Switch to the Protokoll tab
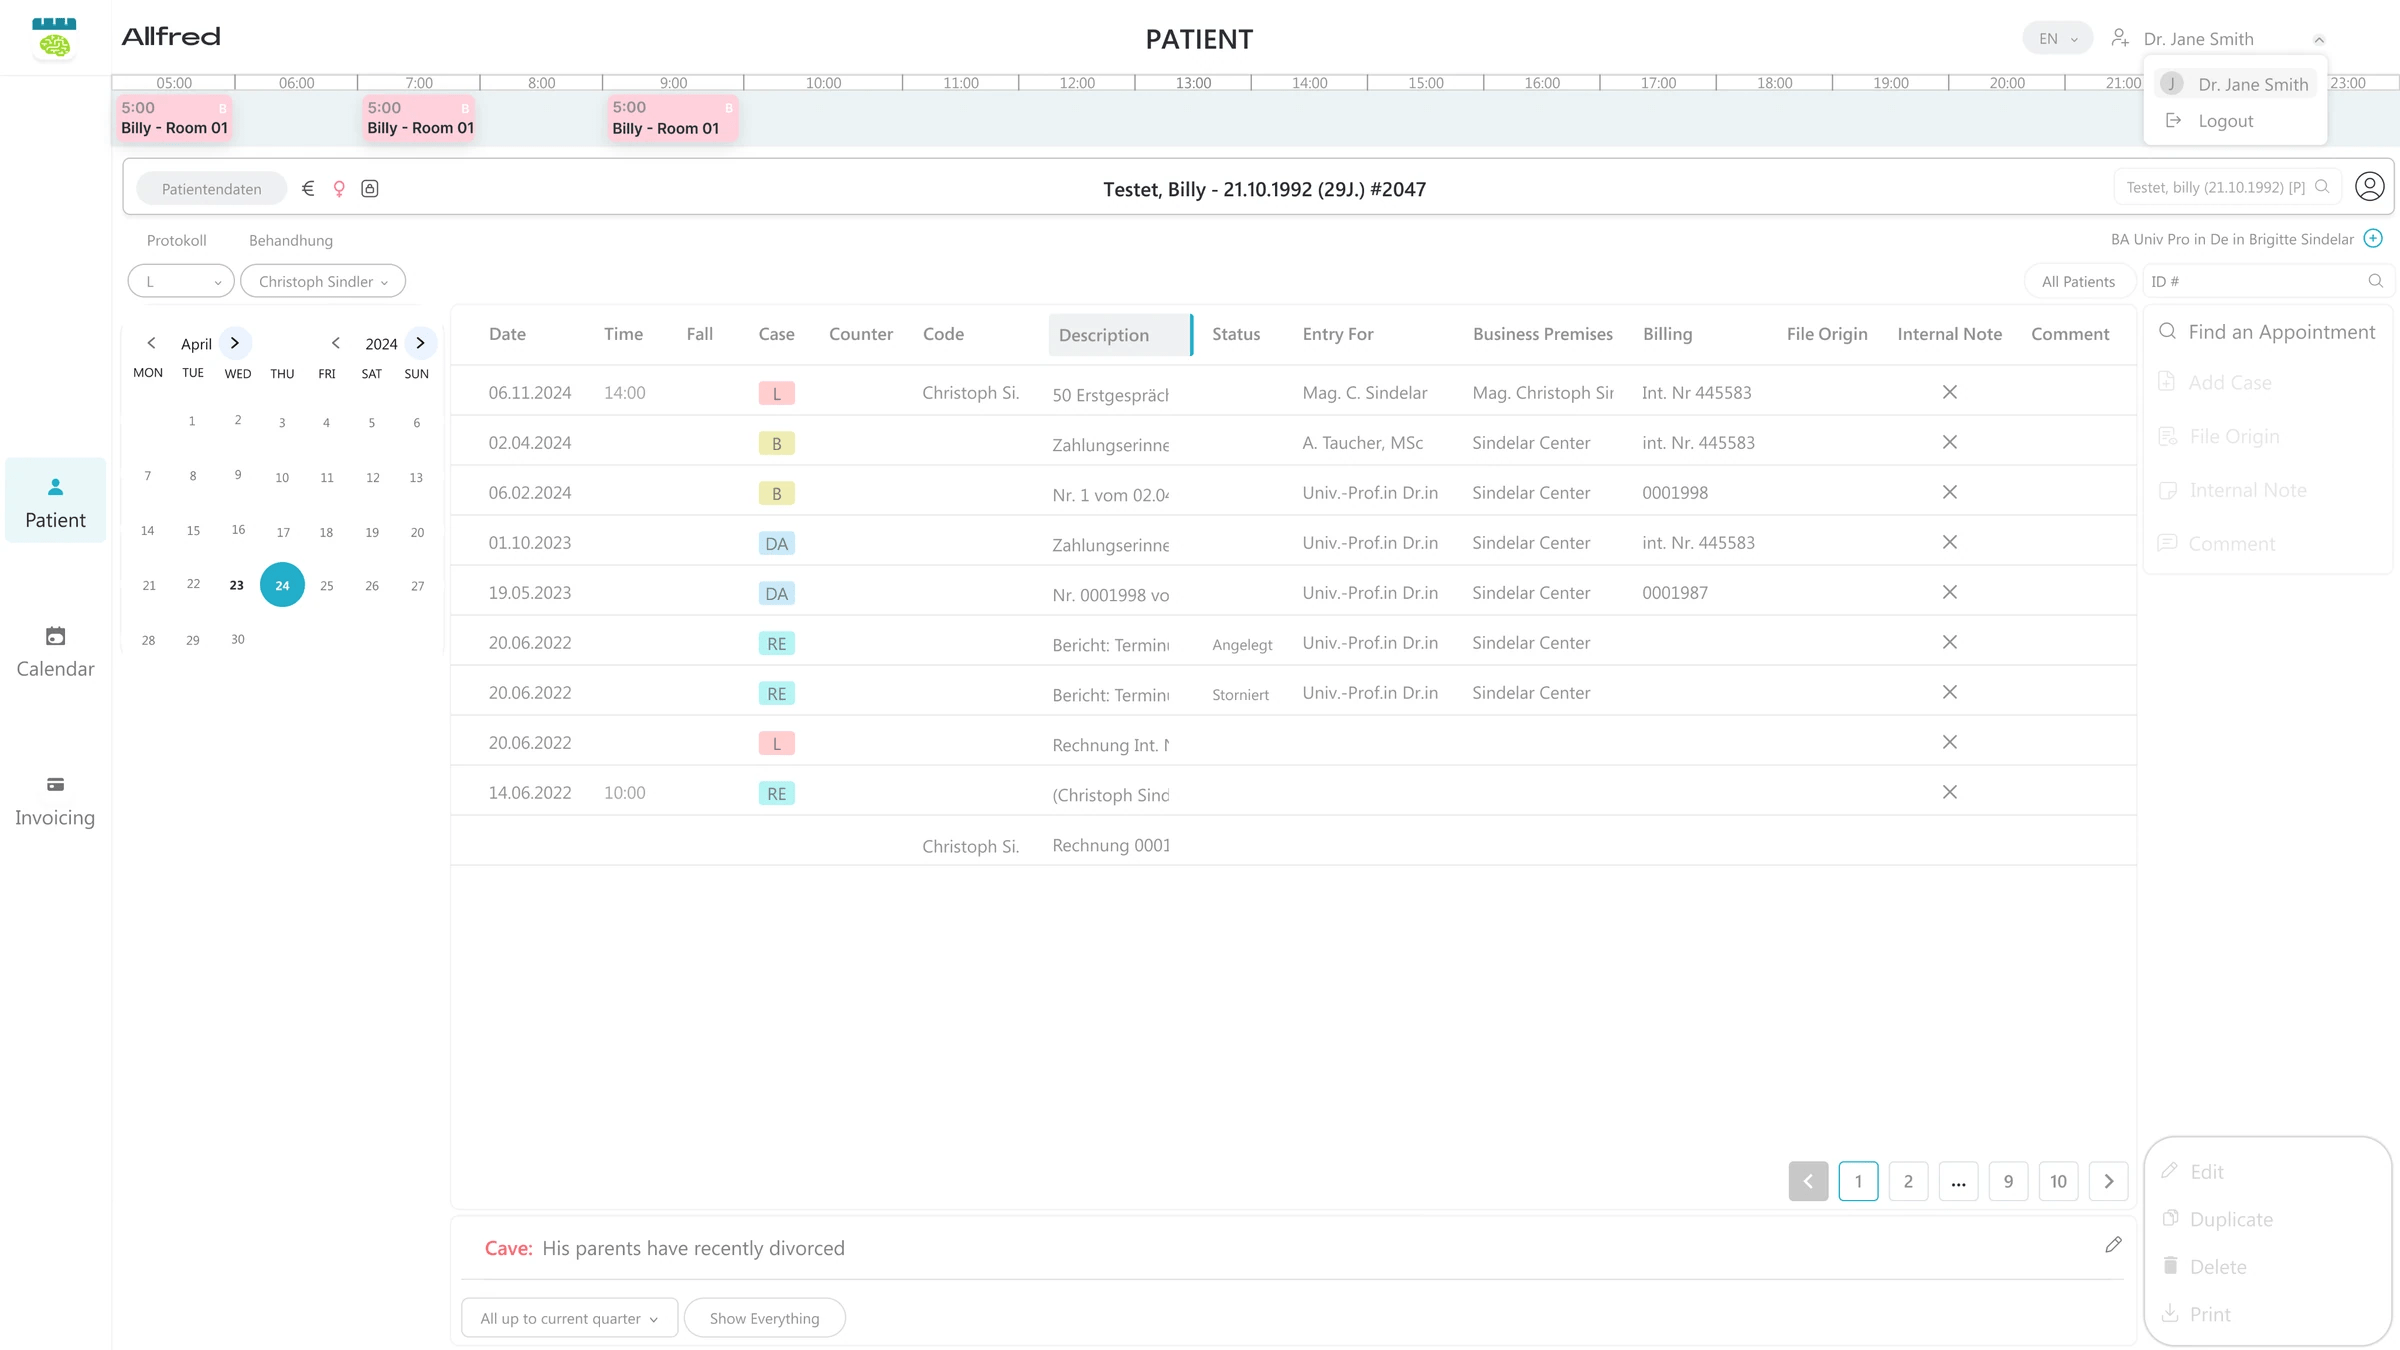 (x=177, y=240)
